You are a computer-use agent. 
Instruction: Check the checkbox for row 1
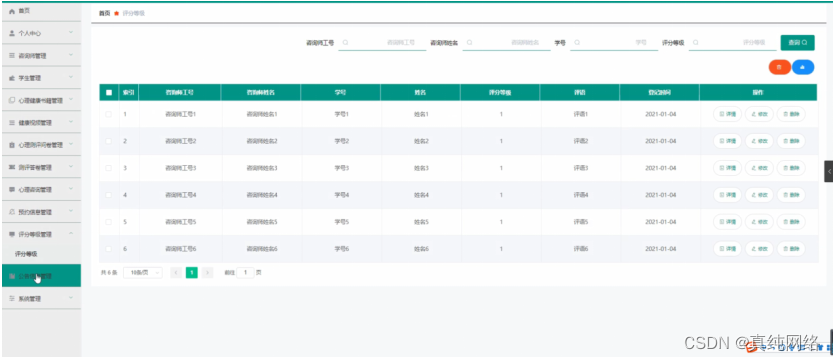coord(109,114)
